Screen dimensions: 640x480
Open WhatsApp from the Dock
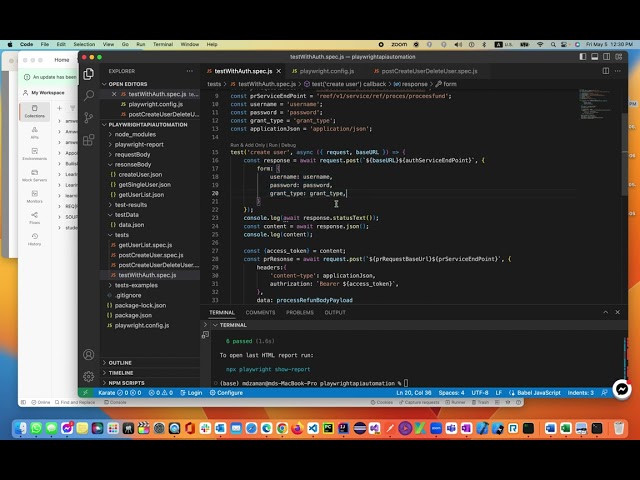pyautogui.click(x=36, y=428)
